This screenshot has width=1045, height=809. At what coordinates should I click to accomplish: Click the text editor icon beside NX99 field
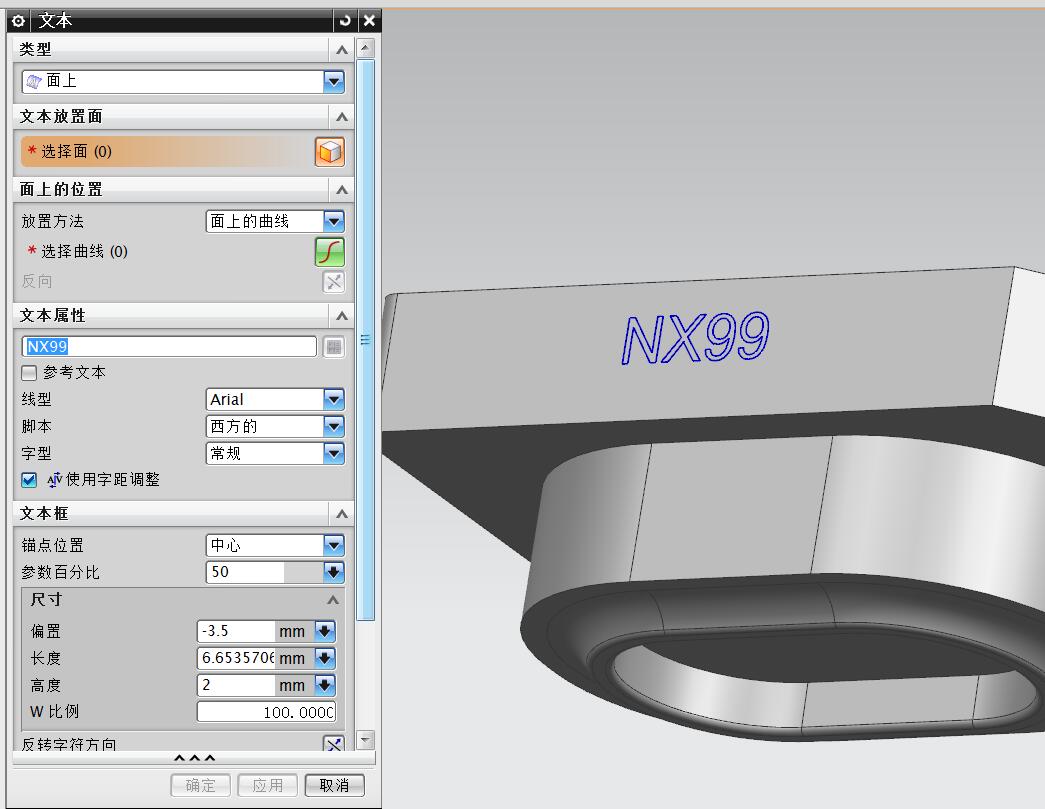click(x=333, y=346)
